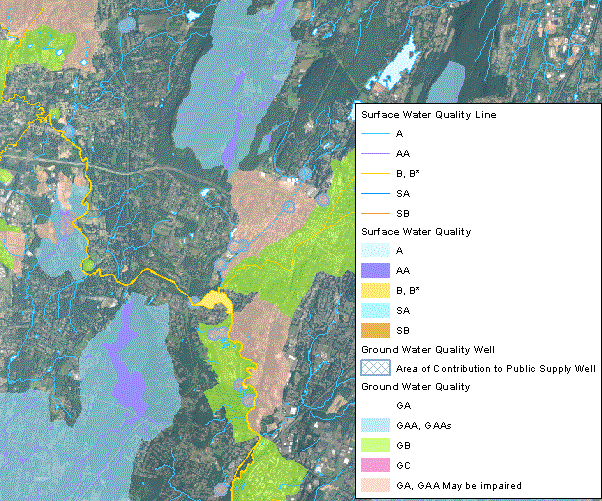
Task: Click the 'Surface Water Quality' area heading
Action: click(x=416, y=232)
